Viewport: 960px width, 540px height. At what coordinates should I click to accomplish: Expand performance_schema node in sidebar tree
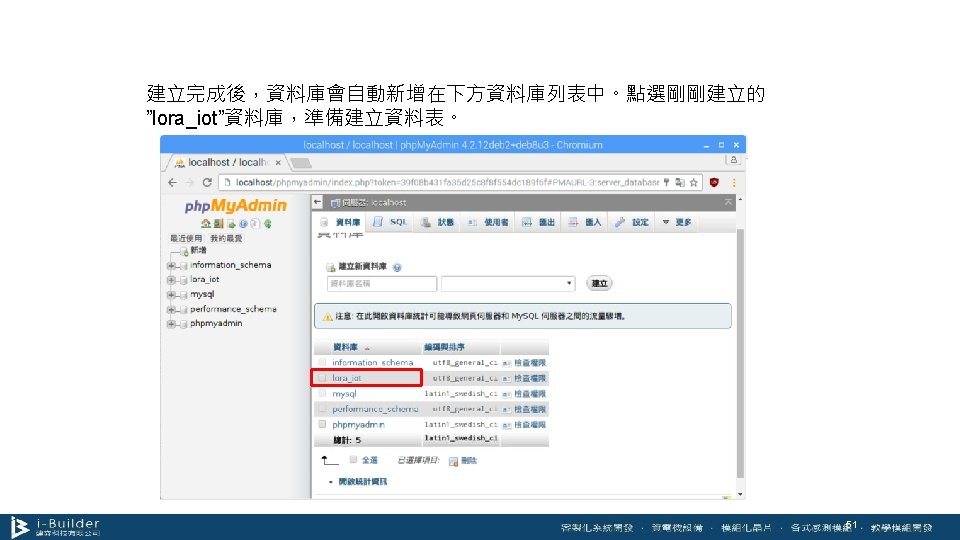point(171,310)
